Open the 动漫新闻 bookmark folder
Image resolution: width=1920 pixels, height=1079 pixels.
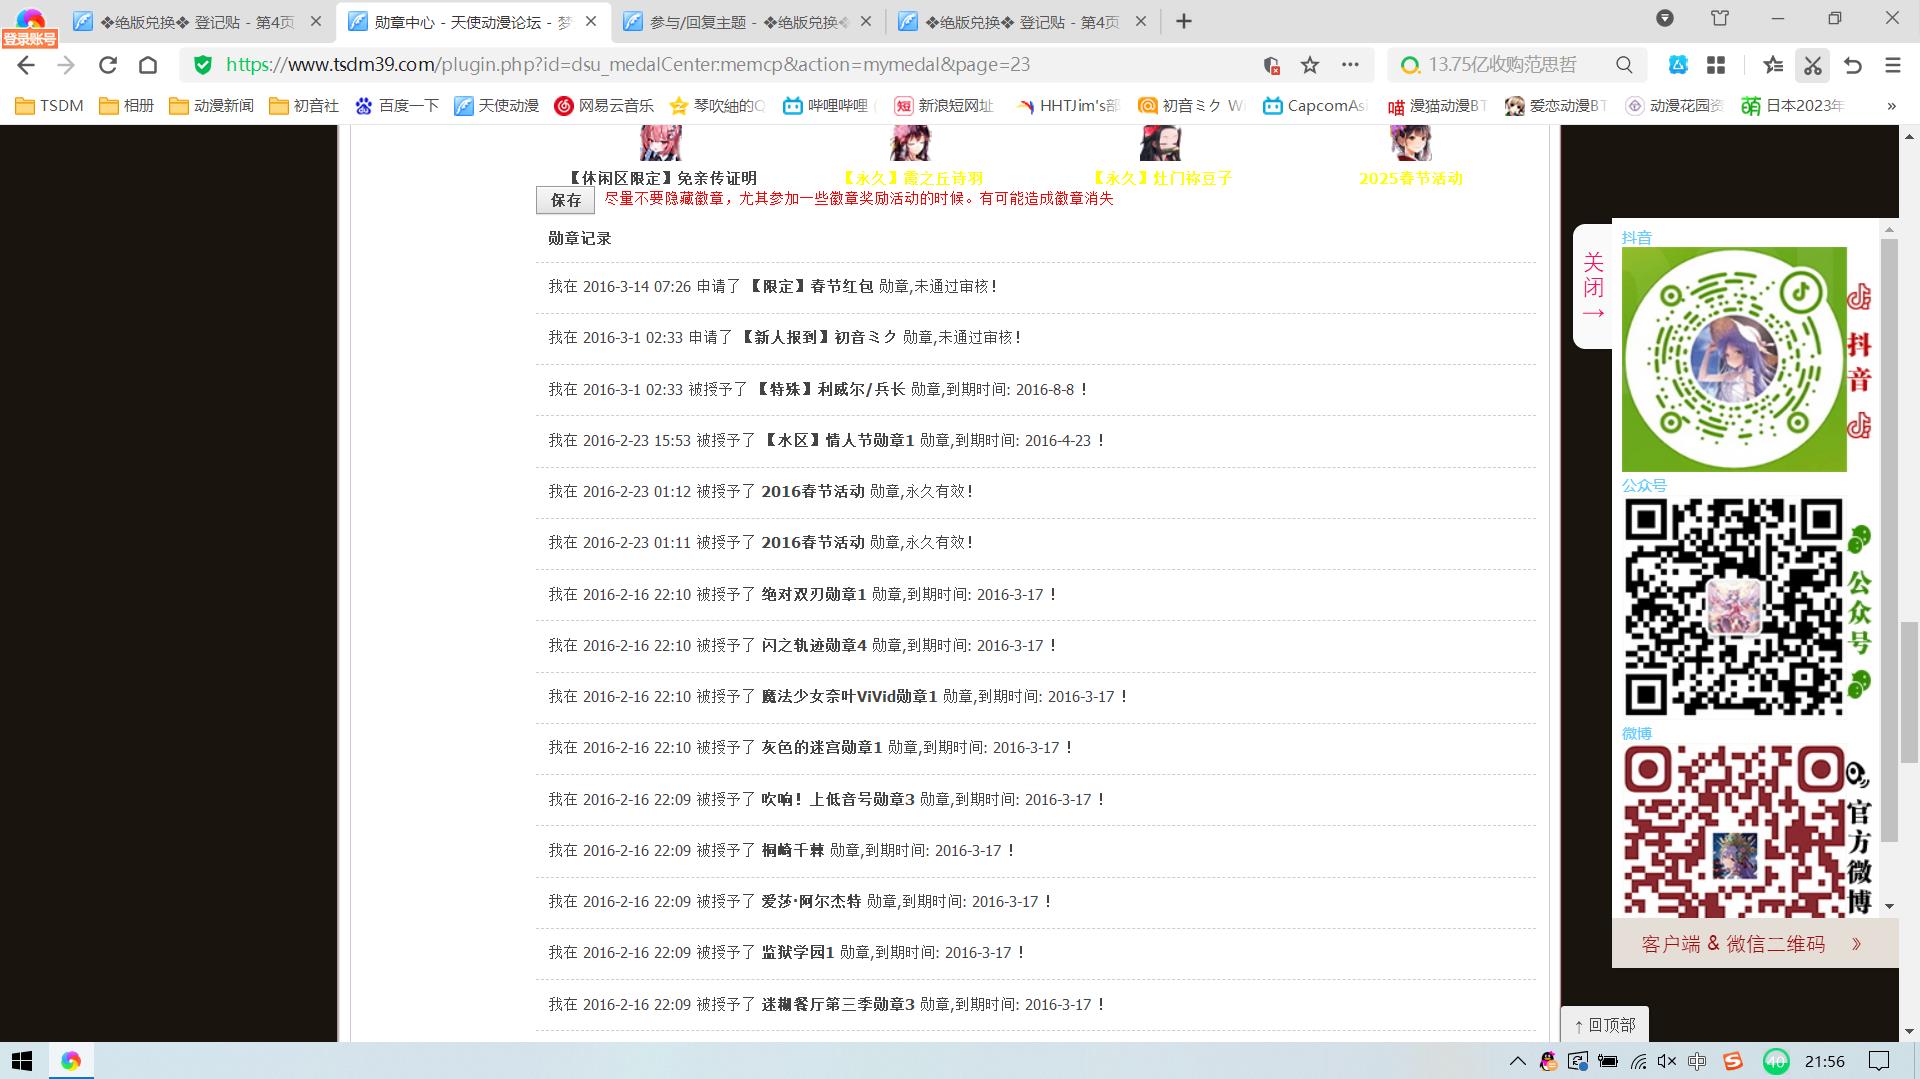pyautogui.click(x=211, y=106)
